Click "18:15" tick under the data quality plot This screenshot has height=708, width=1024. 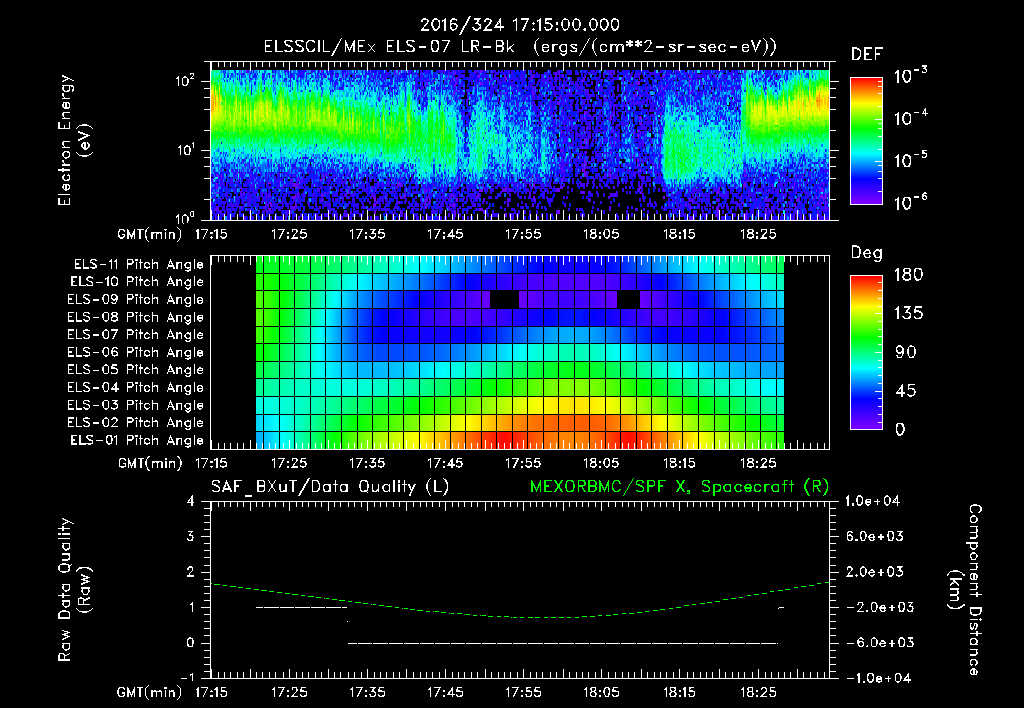pyautogui.click(x=679, y=692)
